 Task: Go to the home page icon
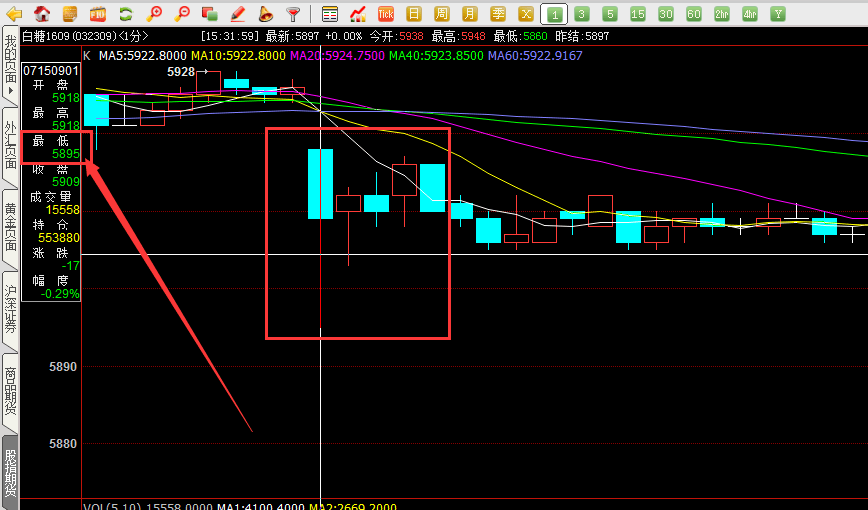42,14
